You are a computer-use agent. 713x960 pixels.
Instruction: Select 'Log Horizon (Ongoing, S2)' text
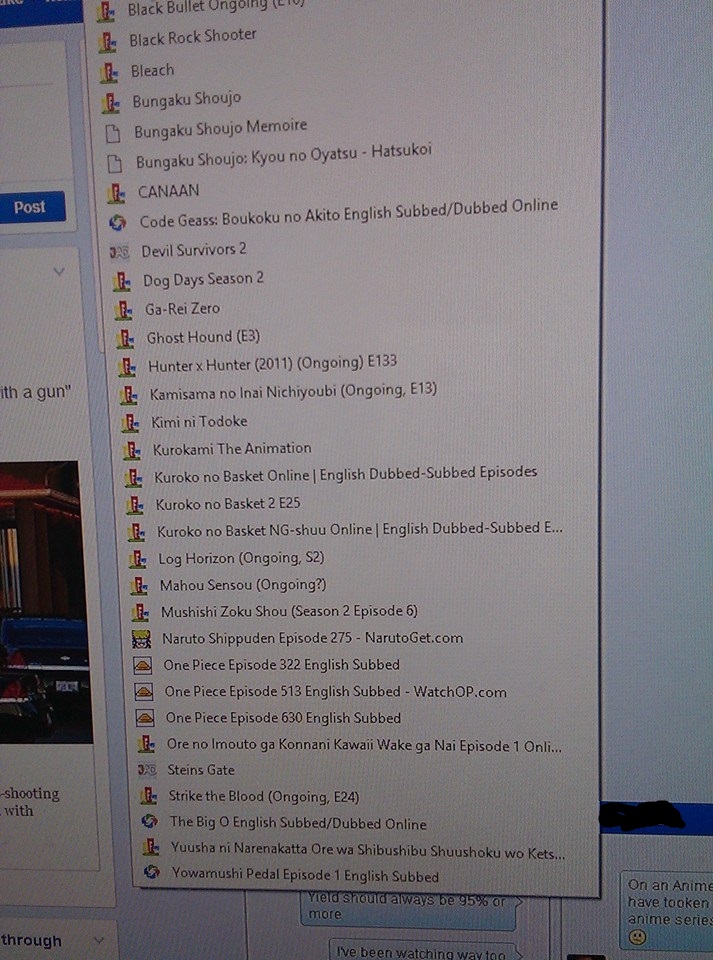click(x=241, y=558)
